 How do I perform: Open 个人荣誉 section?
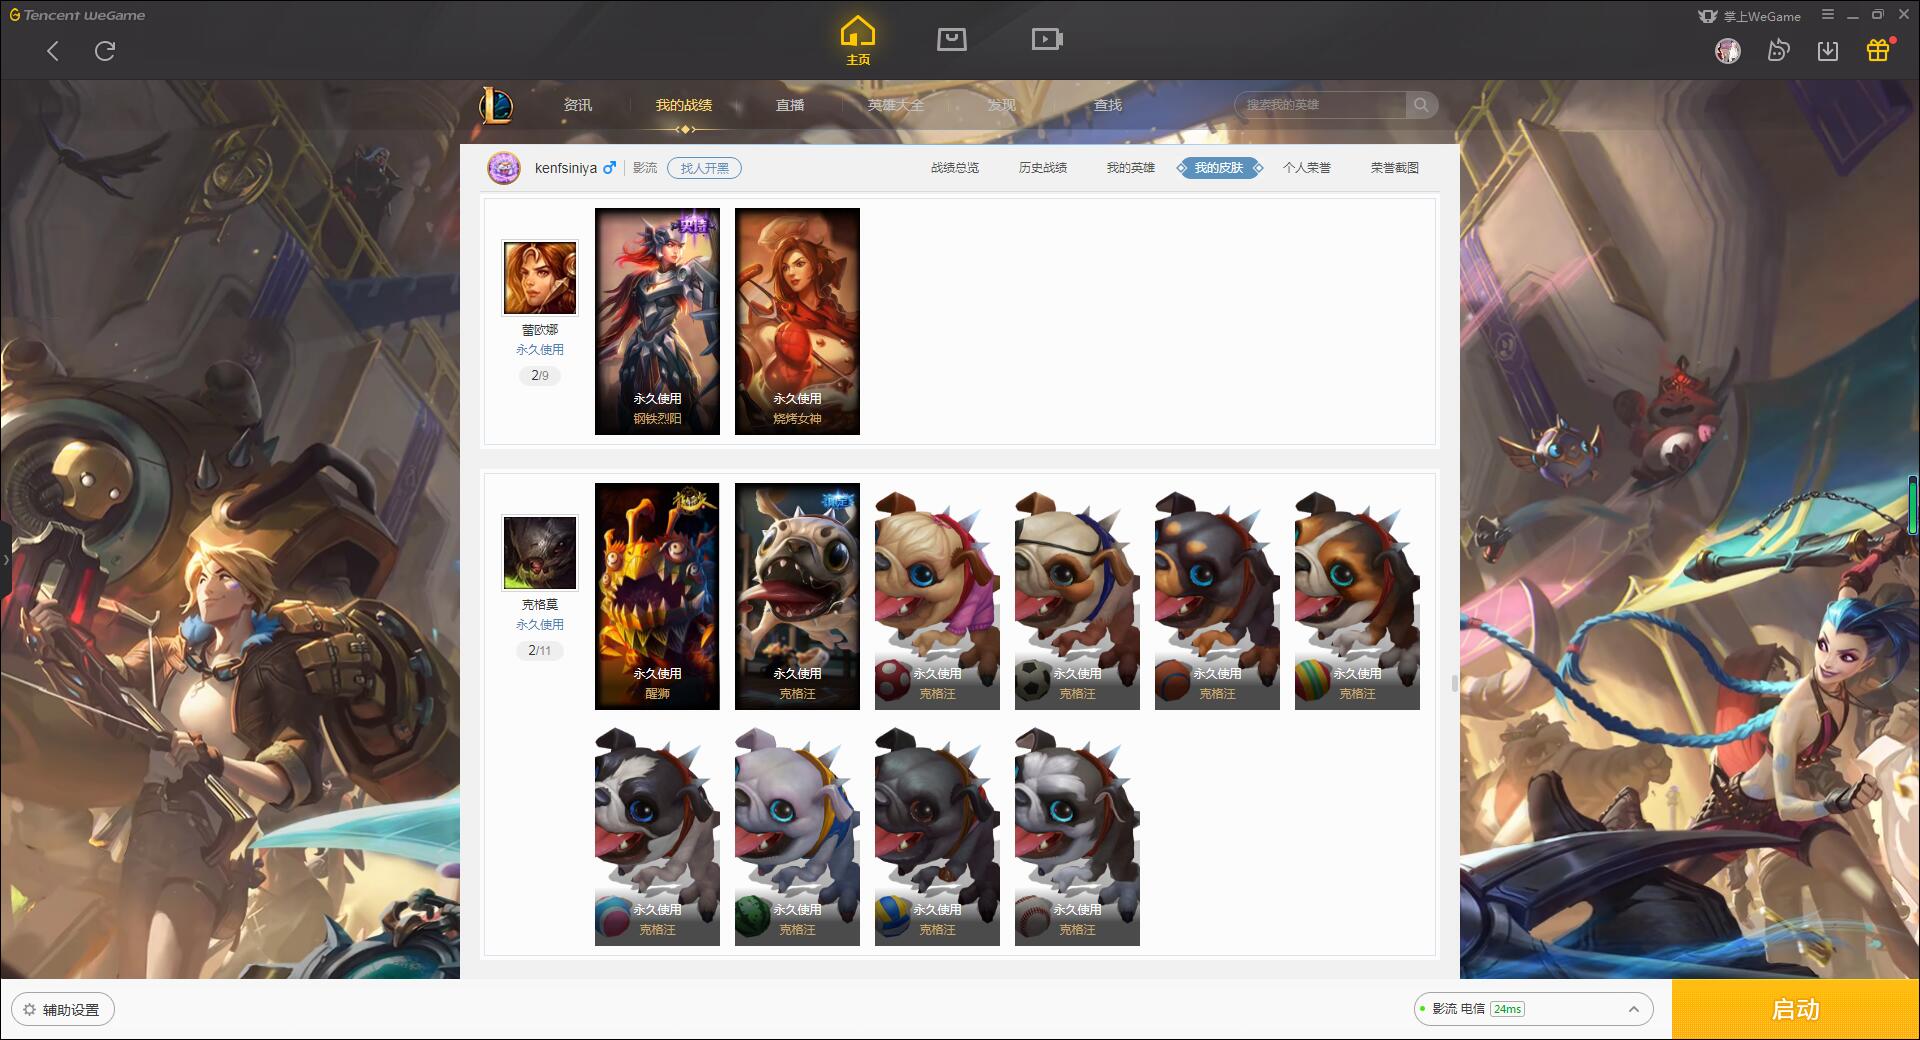1307,168
